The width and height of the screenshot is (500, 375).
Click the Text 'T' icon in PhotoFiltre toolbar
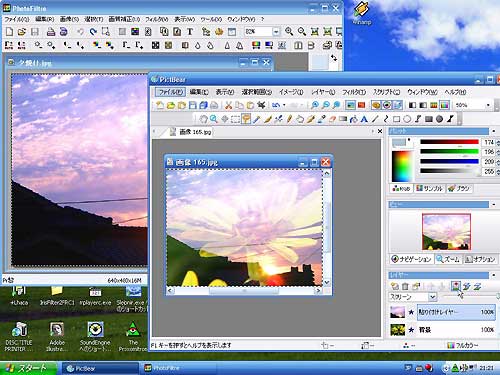[190, 32]
